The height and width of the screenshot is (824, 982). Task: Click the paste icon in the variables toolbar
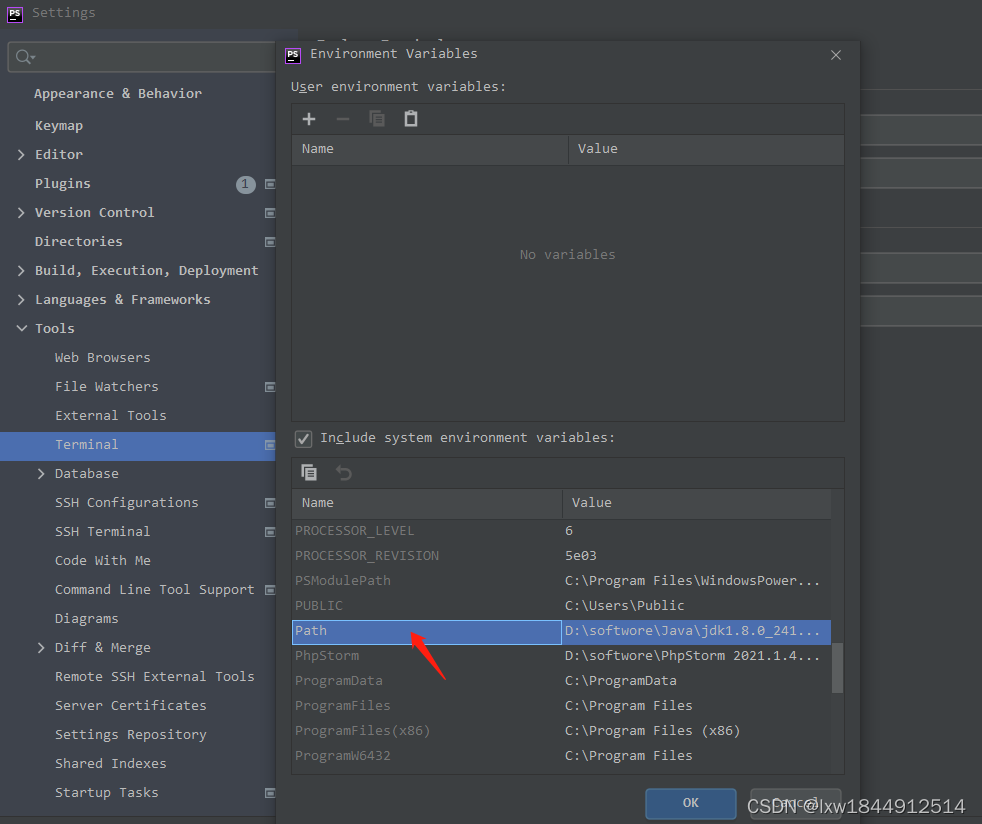pyautogui.click(x=411, y=118)
